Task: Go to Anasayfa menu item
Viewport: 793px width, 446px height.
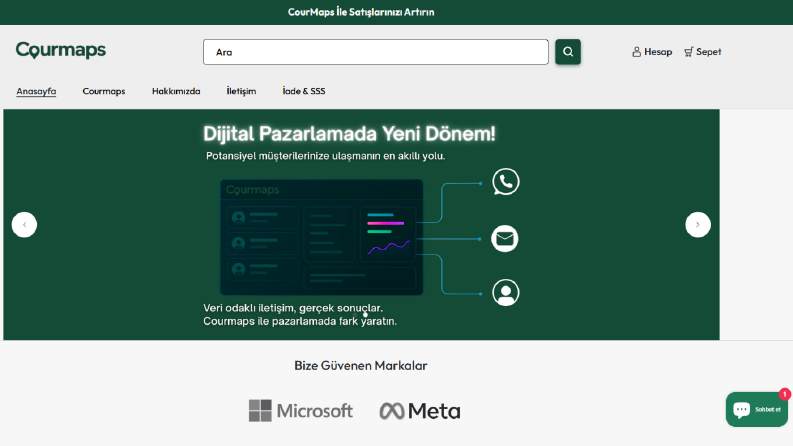Action: click(36, 91)
